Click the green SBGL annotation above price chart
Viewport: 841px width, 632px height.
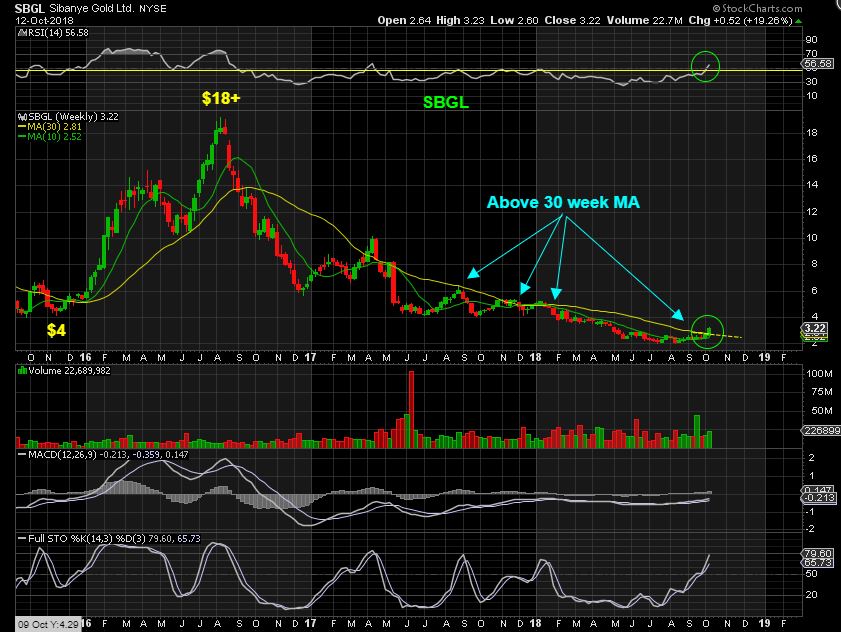click(x=446, y=102)
